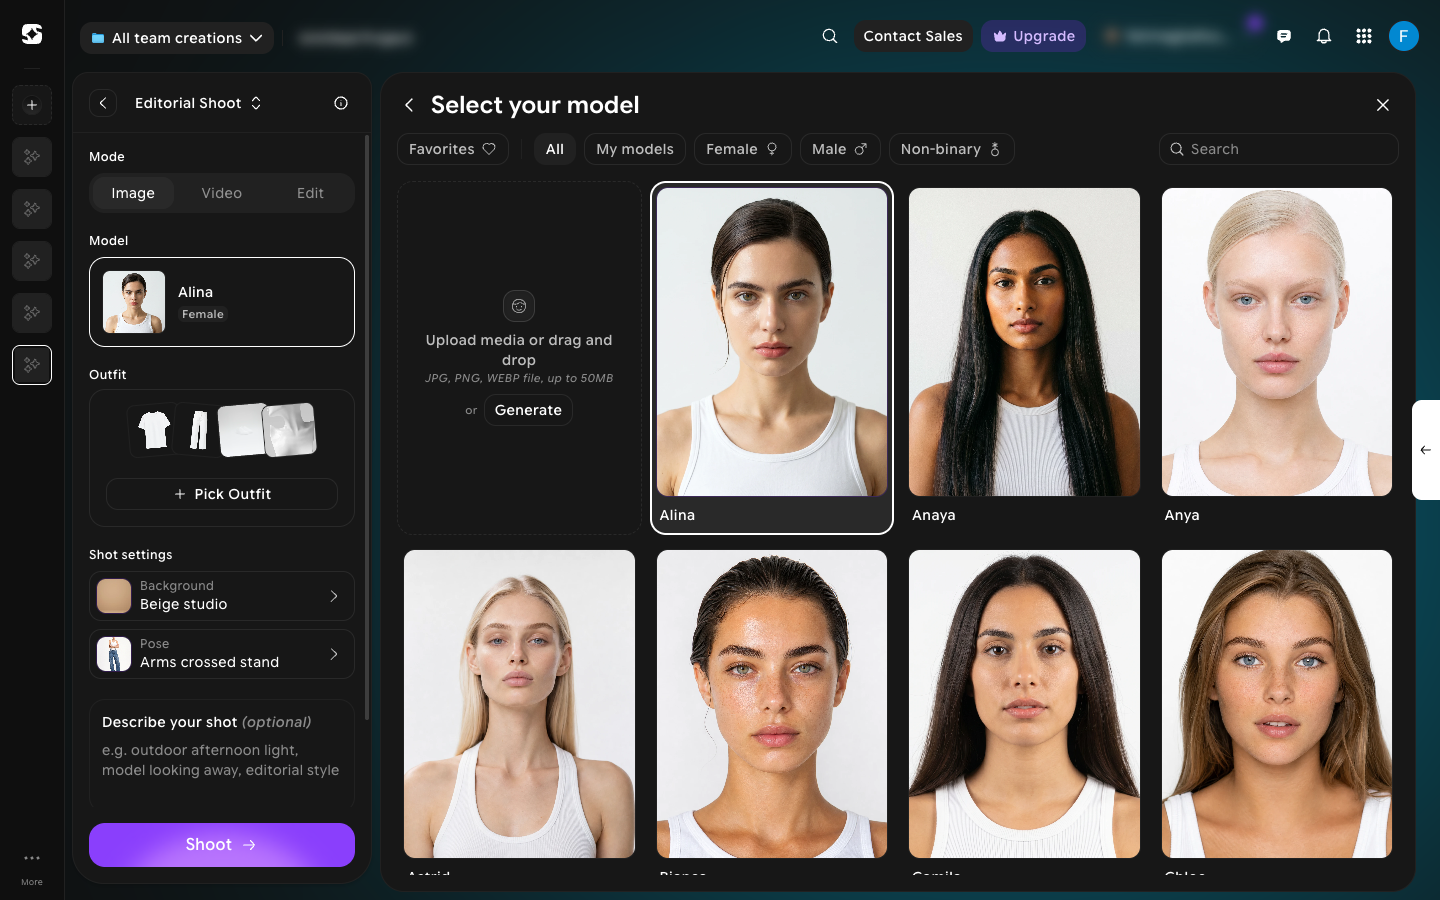Select the Alina model thumbnail in the grid
Screen dimensions: 1440x900
[772, 342]
